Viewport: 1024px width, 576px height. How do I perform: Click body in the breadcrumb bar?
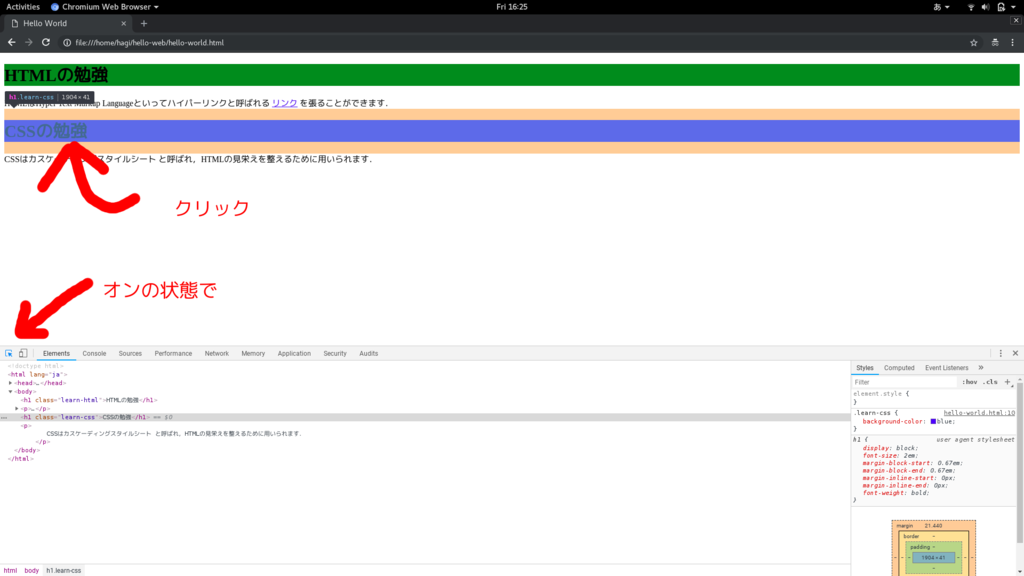31,571
